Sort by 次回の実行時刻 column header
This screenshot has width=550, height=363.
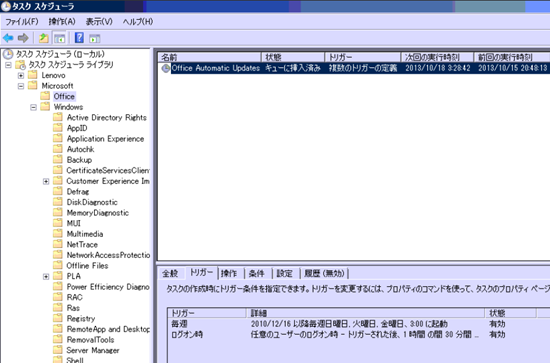[x=437, y=57]
